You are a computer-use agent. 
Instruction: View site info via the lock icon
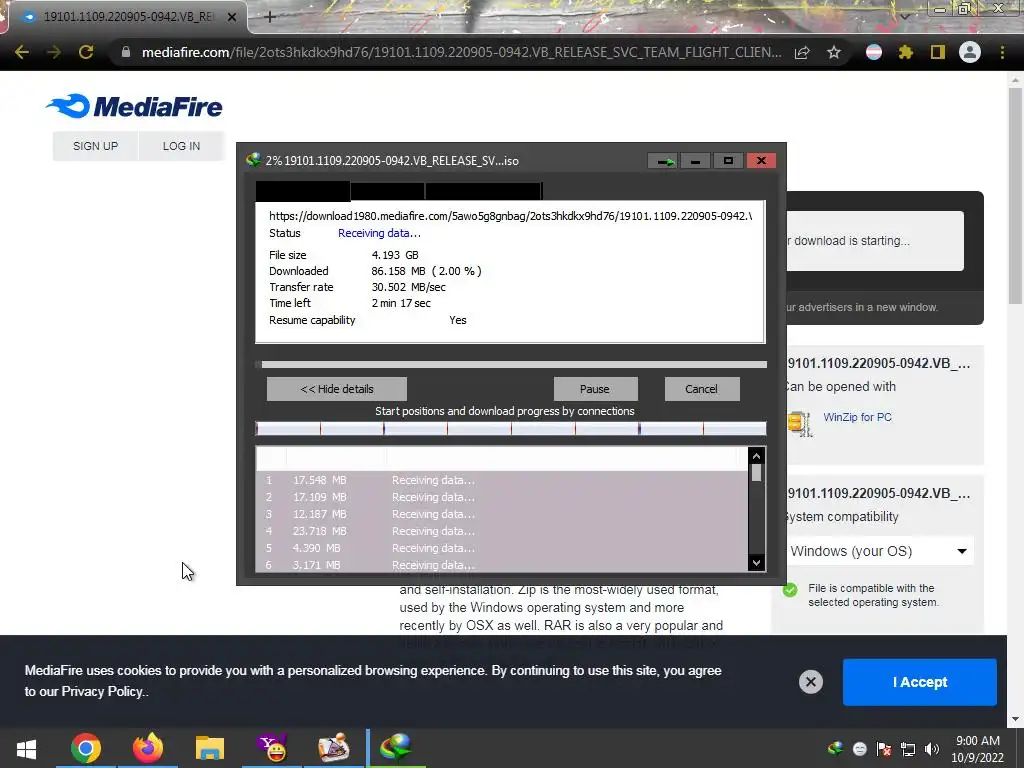coord(126,52)
